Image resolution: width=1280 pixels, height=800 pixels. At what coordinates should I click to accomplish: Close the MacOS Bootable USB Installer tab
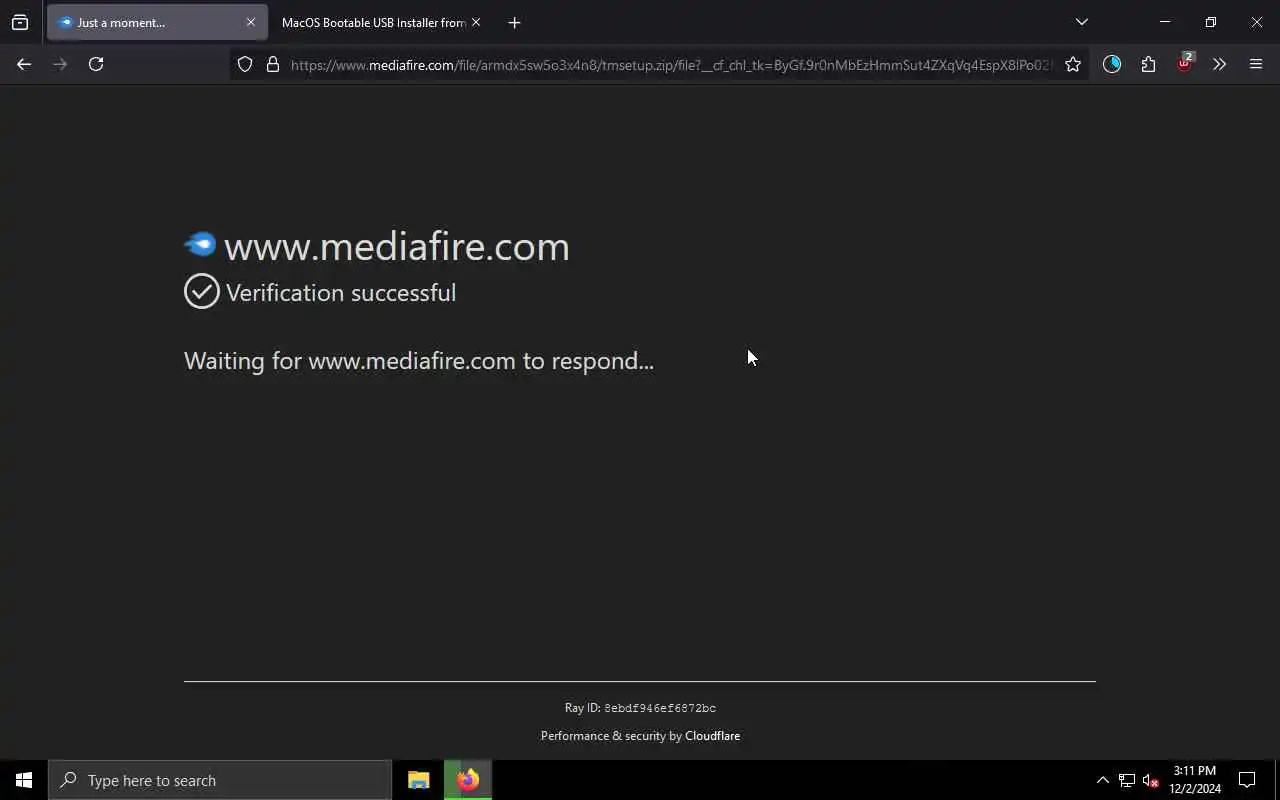(x=476, y=22)
